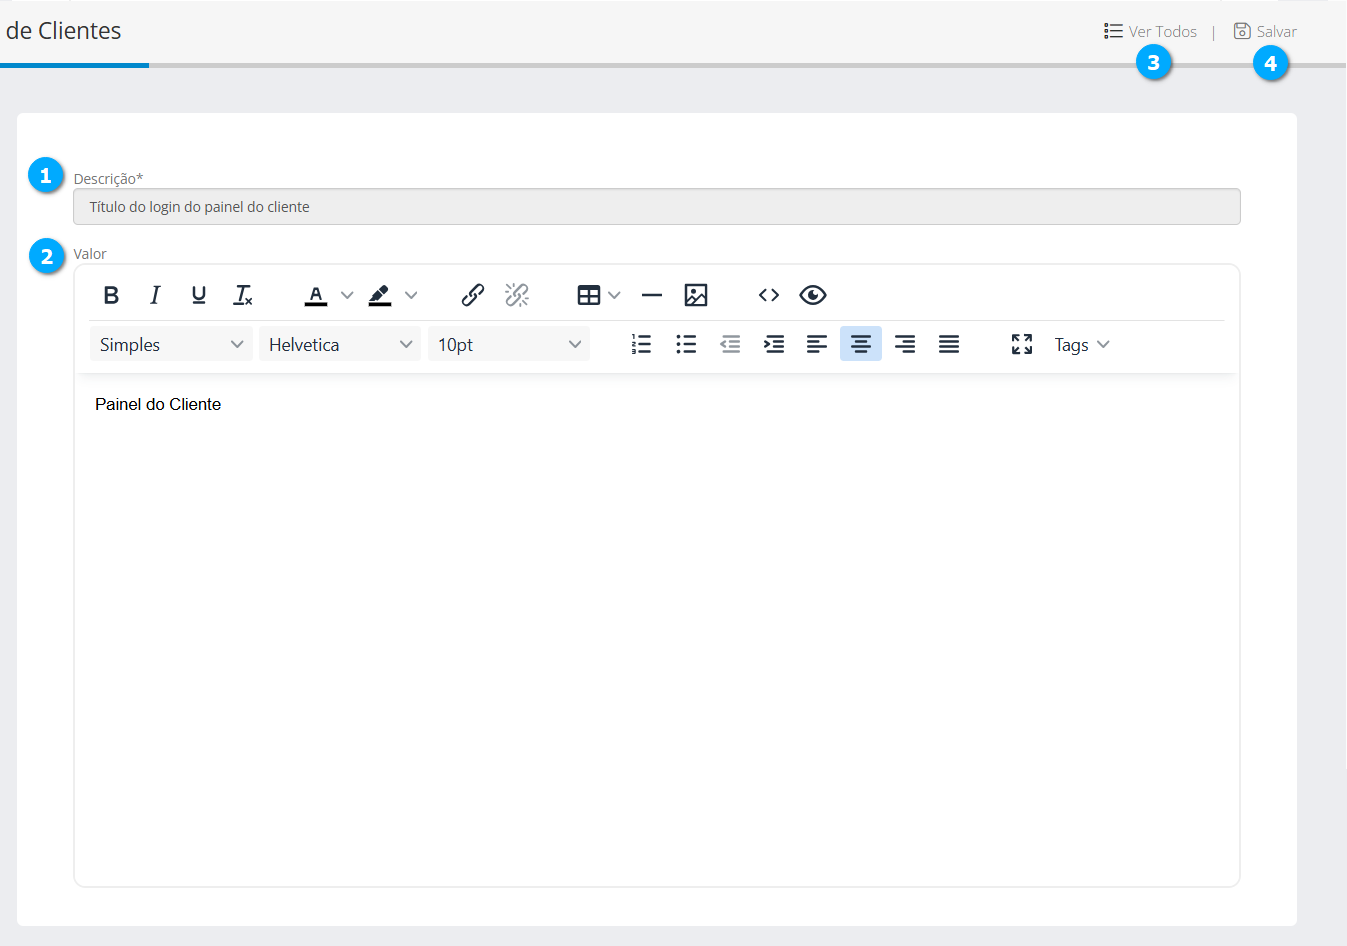The height and width of the screenshot is (946, 1347).
Task: Click the Descrição input field
Action: pos(656,207)
